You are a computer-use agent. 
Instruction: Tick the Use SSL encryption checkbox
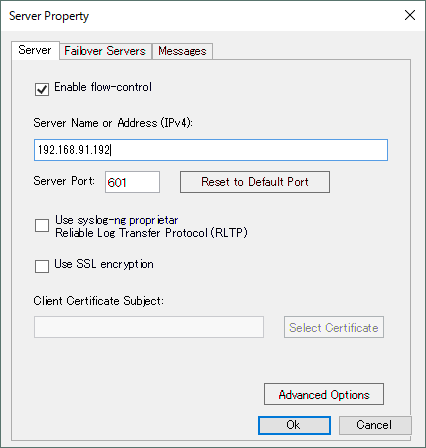click(x=42, y=266)
